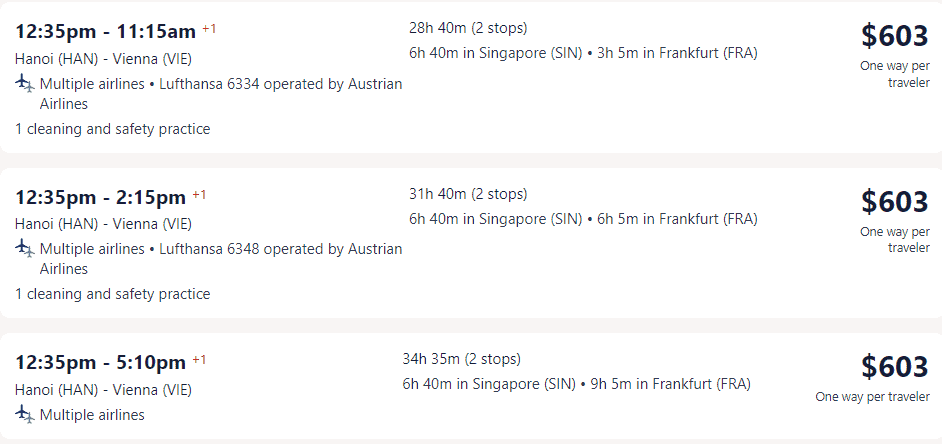Click the airplane icon on the 5:10pm flight
The width and height of the screenshot is (942, 444).
[25, 414]
